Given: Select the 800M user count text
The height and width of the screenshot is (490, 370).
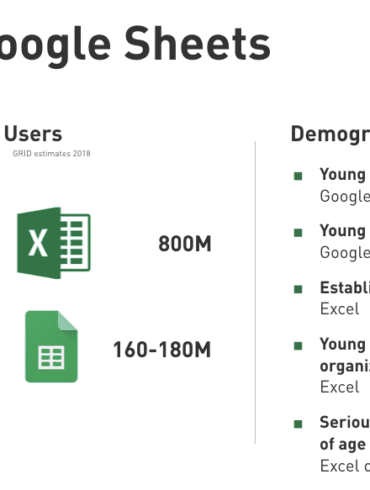Looking at the screenshot, I should [185, 244].
